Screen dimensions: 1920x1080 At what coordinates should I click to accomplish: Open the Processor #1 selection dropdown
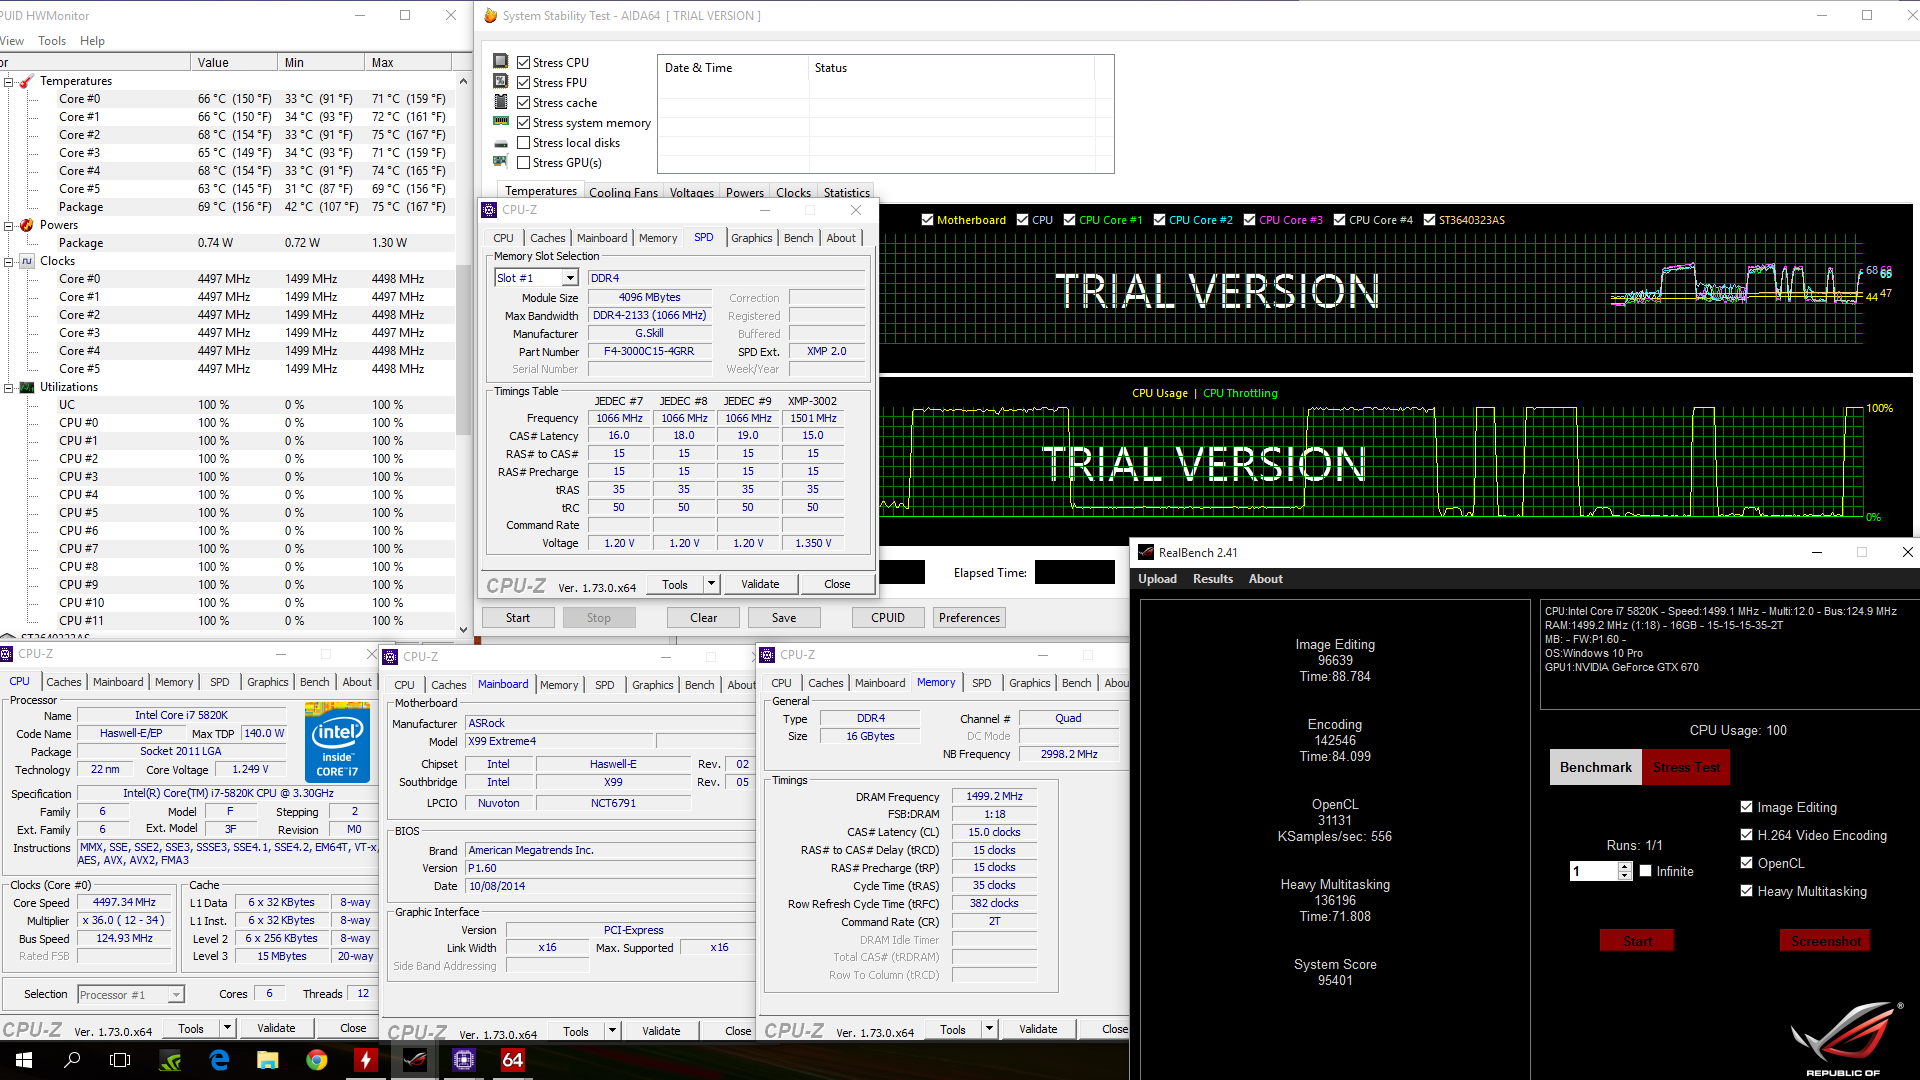point(176,995)
